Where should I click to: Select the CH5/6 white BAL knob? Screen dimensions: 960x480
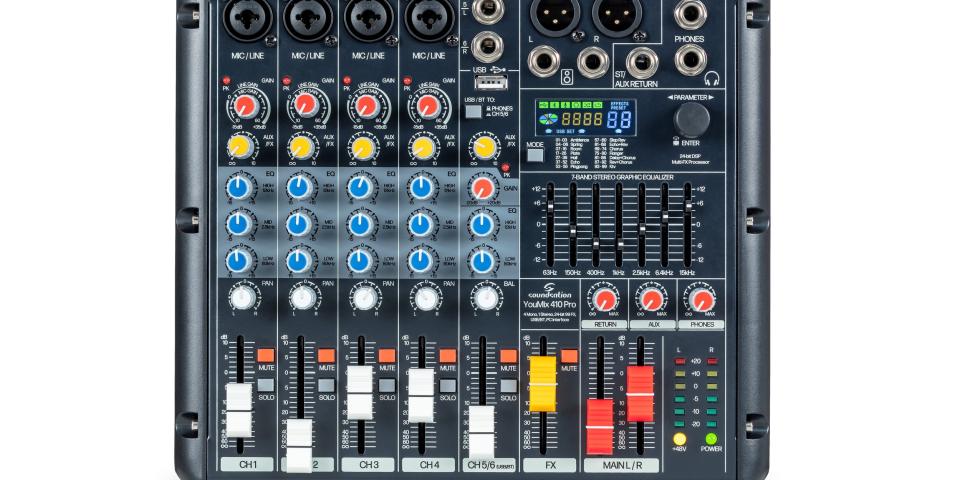tap(487, 298)
